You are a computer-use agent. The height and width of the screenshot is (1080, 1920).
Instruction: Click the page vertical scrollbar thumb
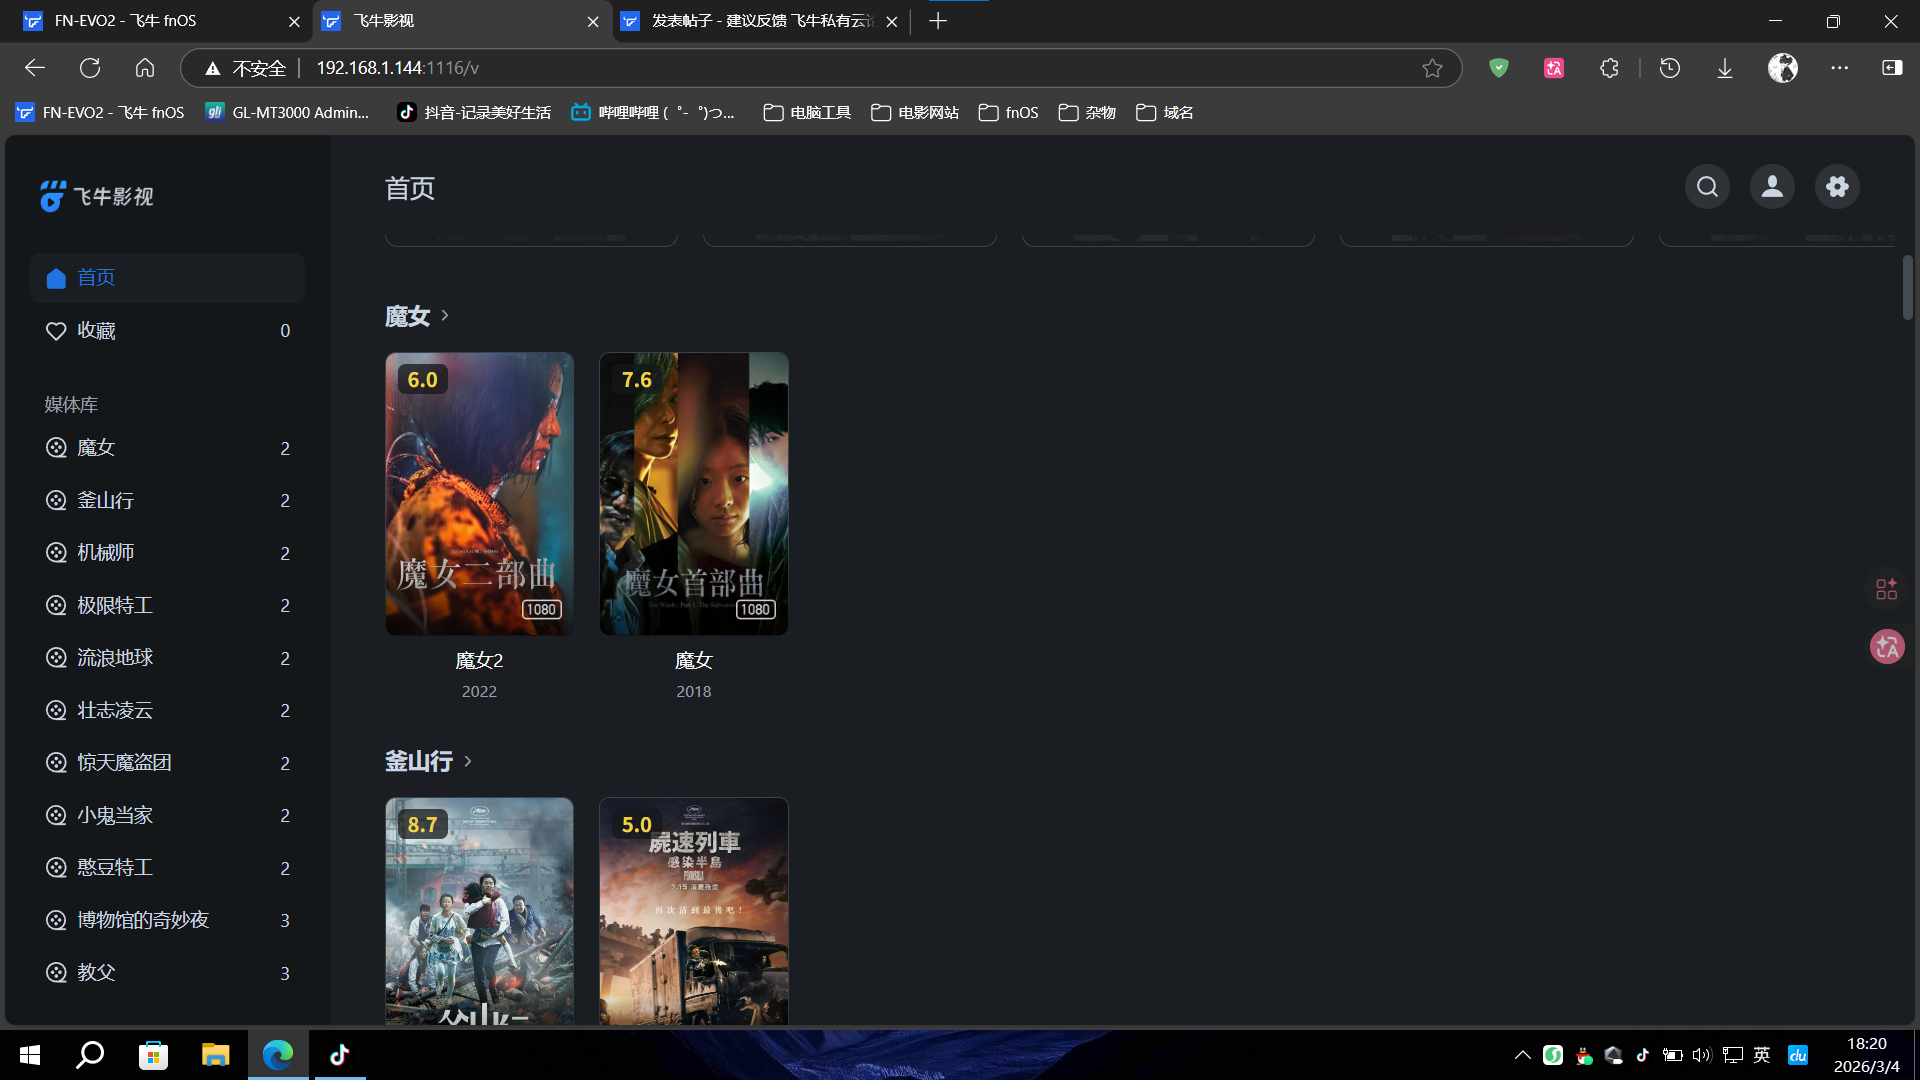tap(1907, 288)
